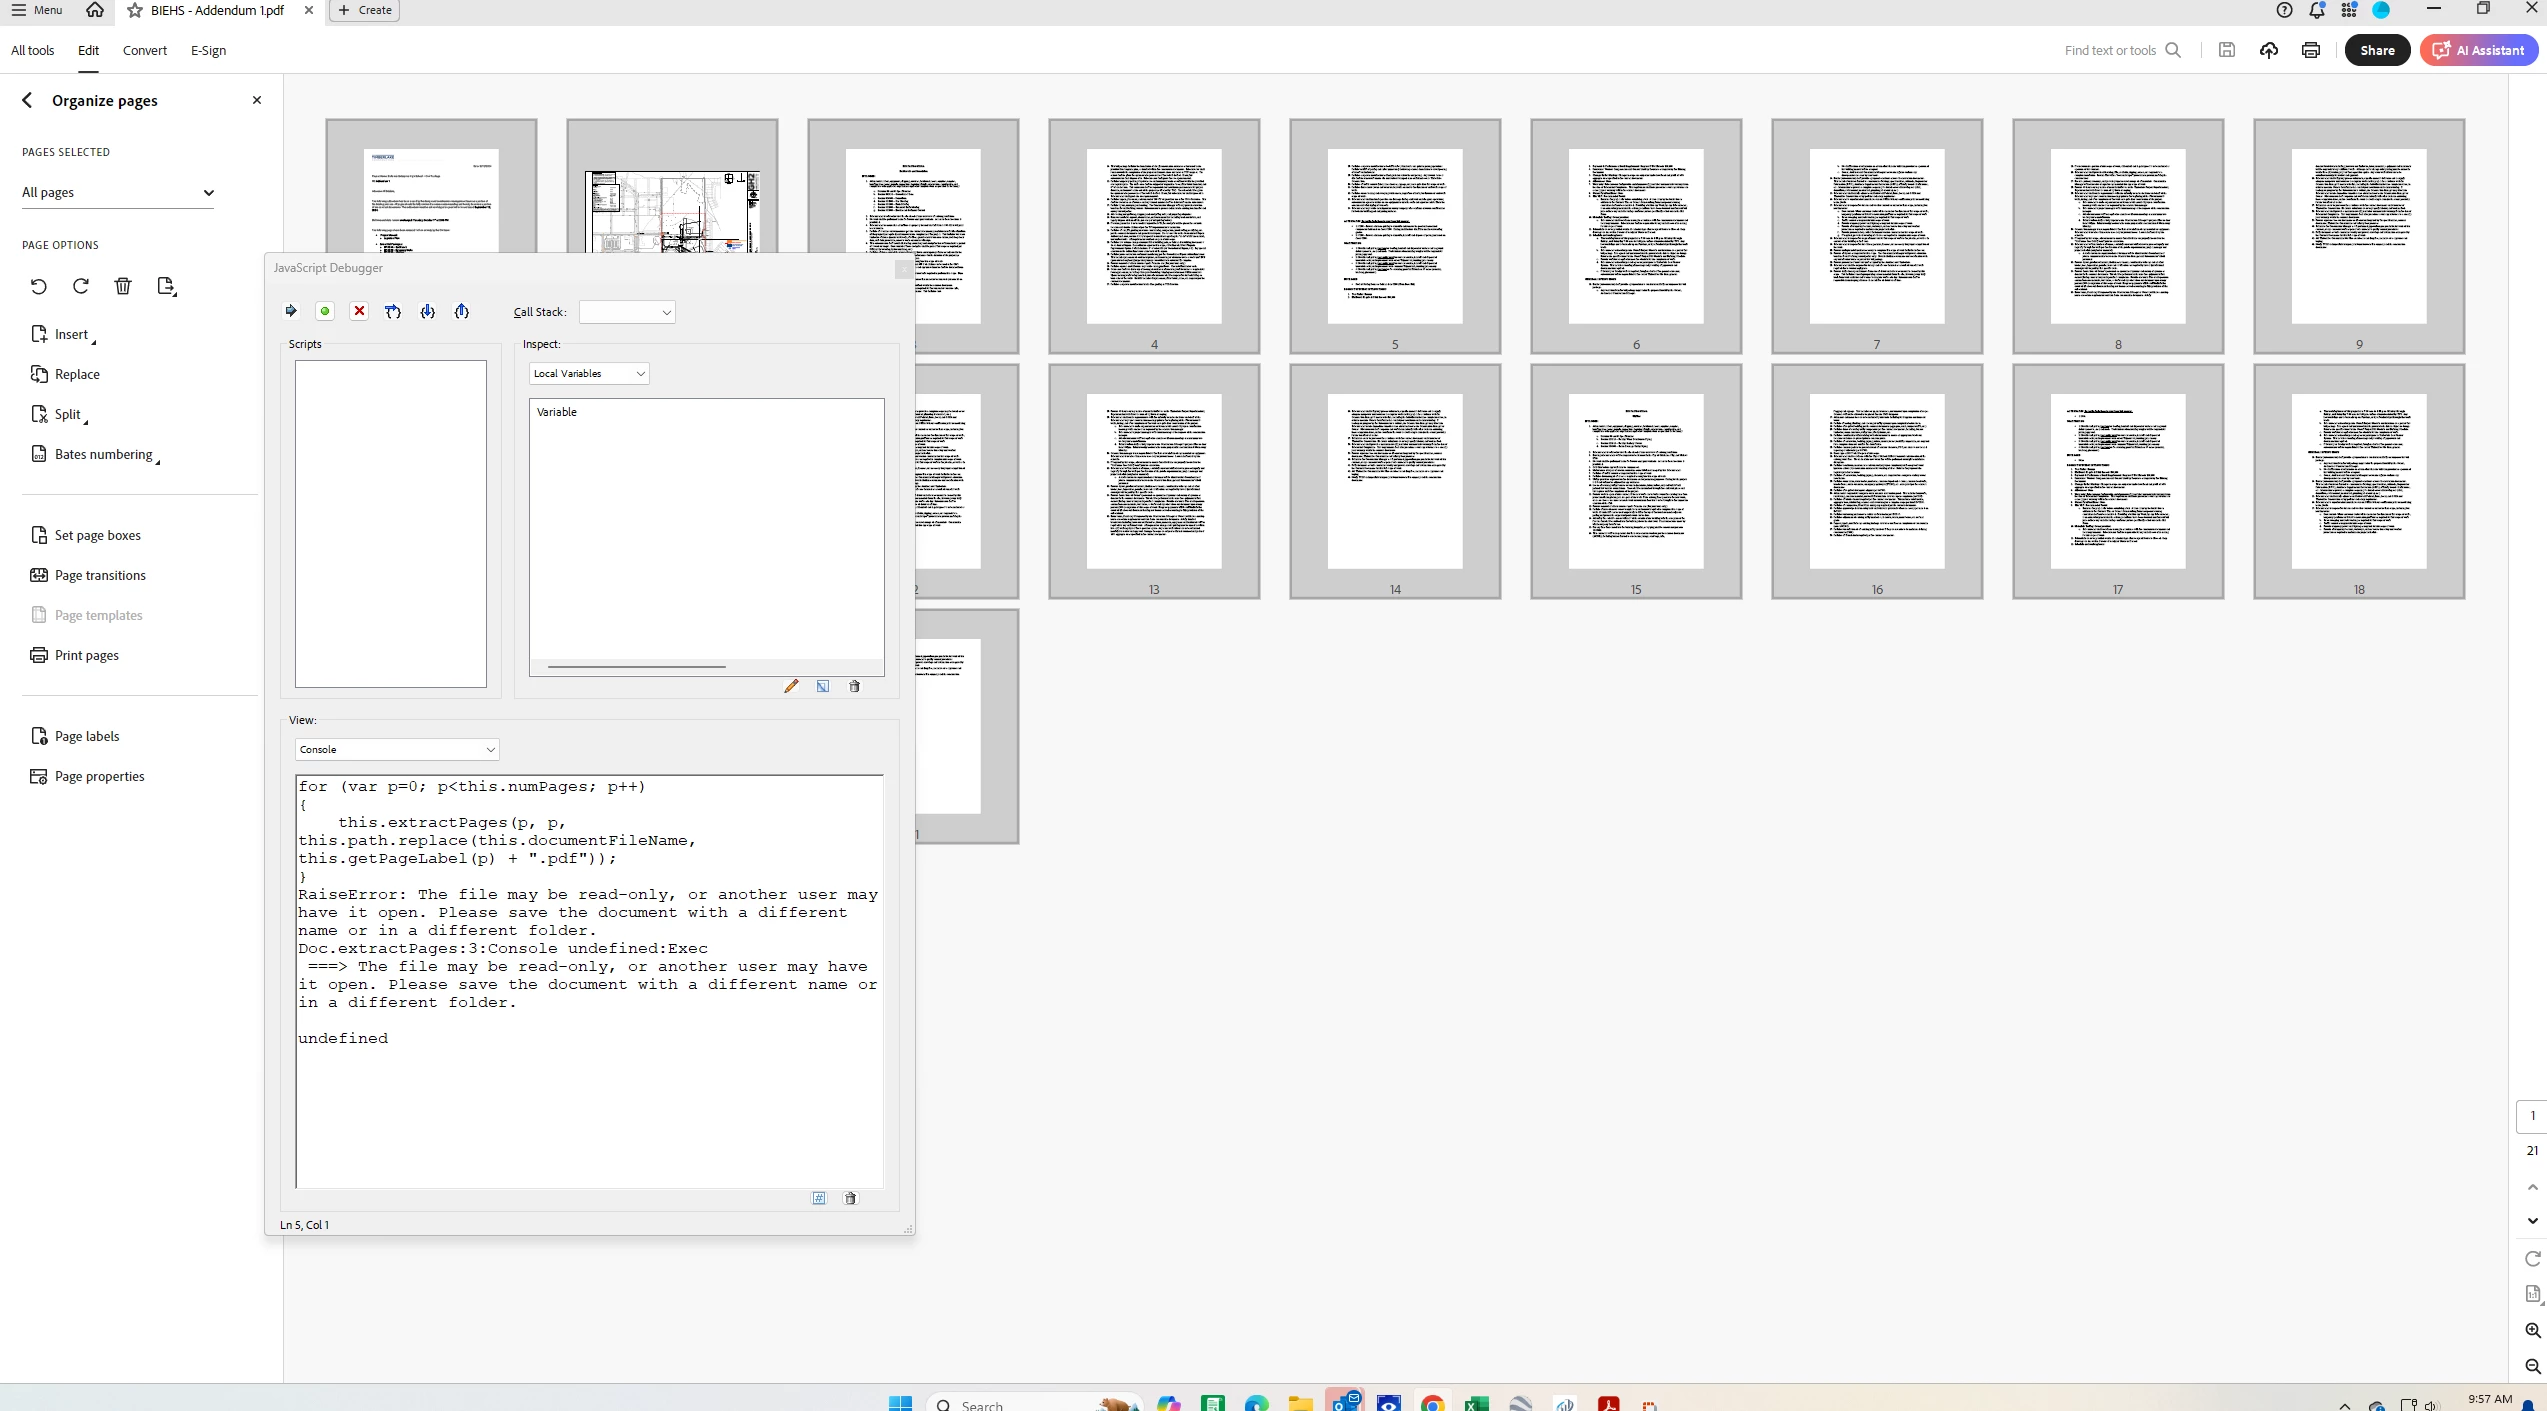Click the Step Into debugger icon
2547x1411 pixels.
pos(427,311)
